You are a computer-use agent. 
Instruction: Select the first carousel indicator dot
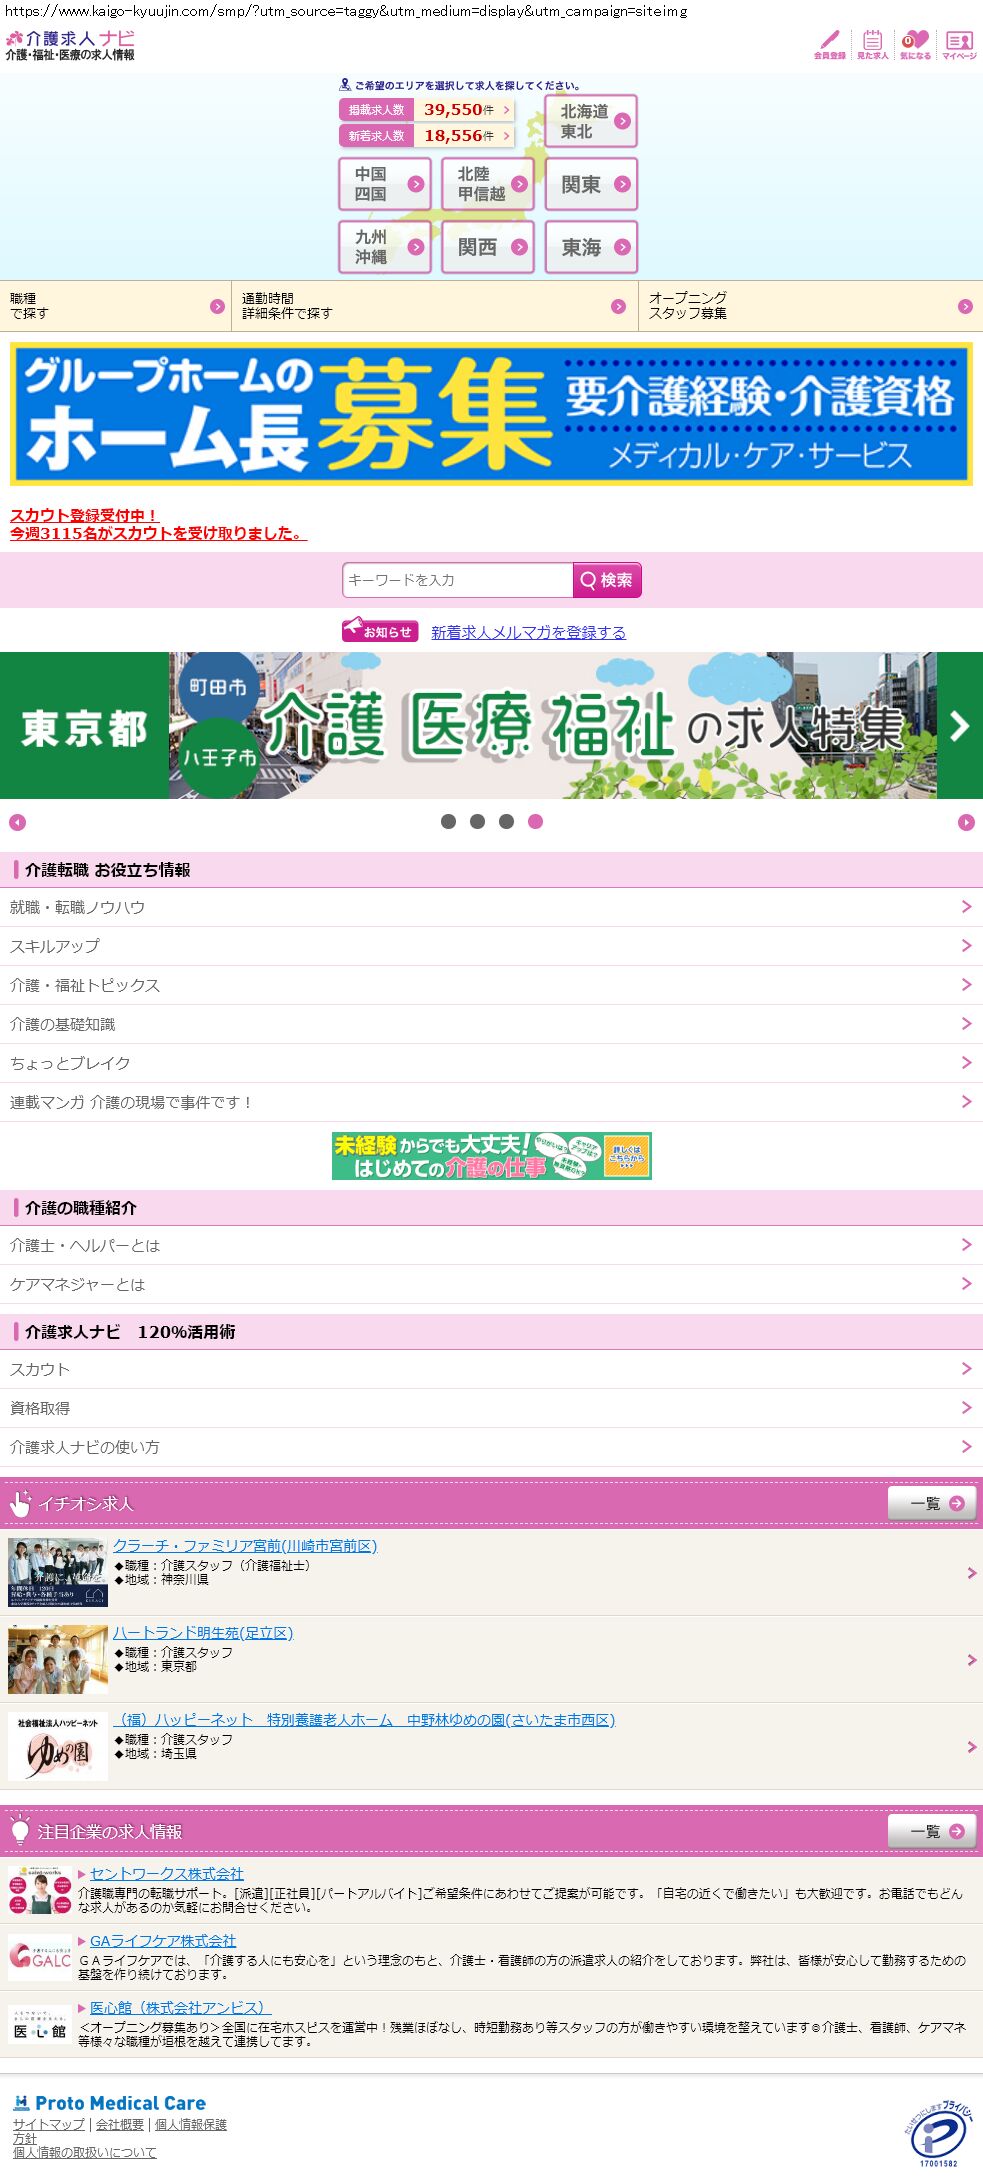(x=449, y=822)
